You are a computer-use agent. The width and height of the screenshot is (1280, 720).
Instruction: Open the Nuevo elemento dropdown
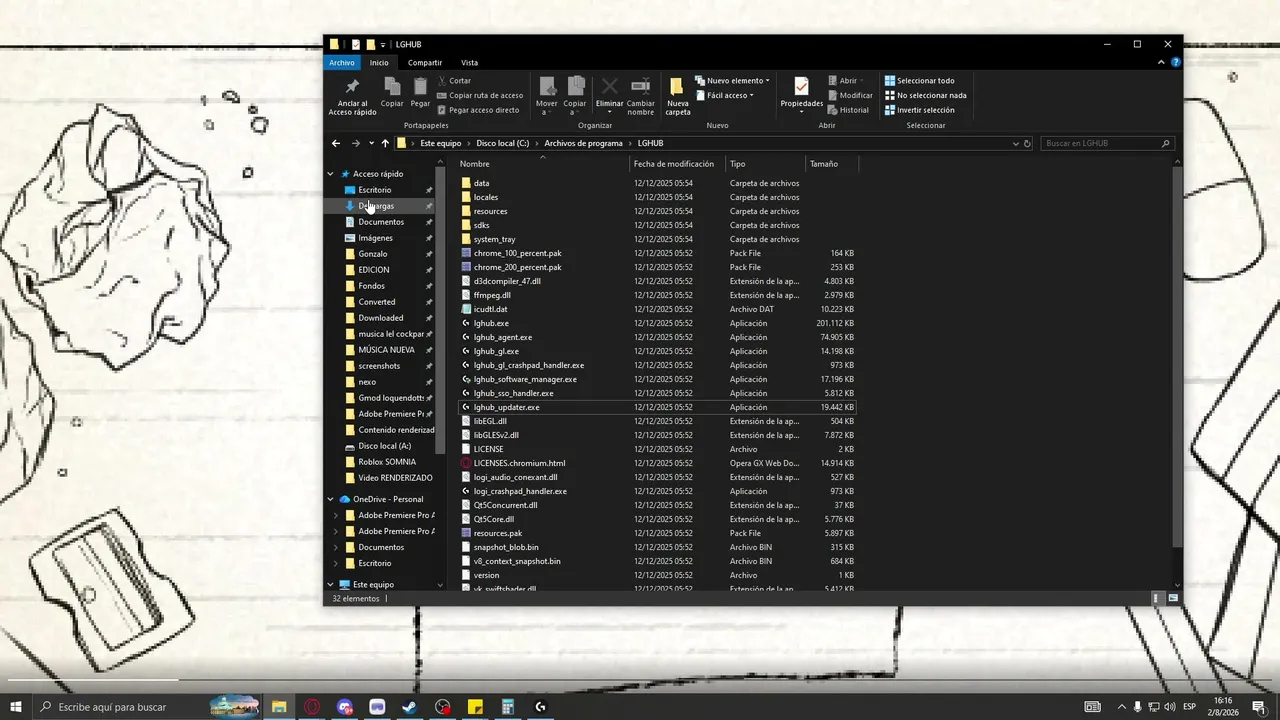733,81
